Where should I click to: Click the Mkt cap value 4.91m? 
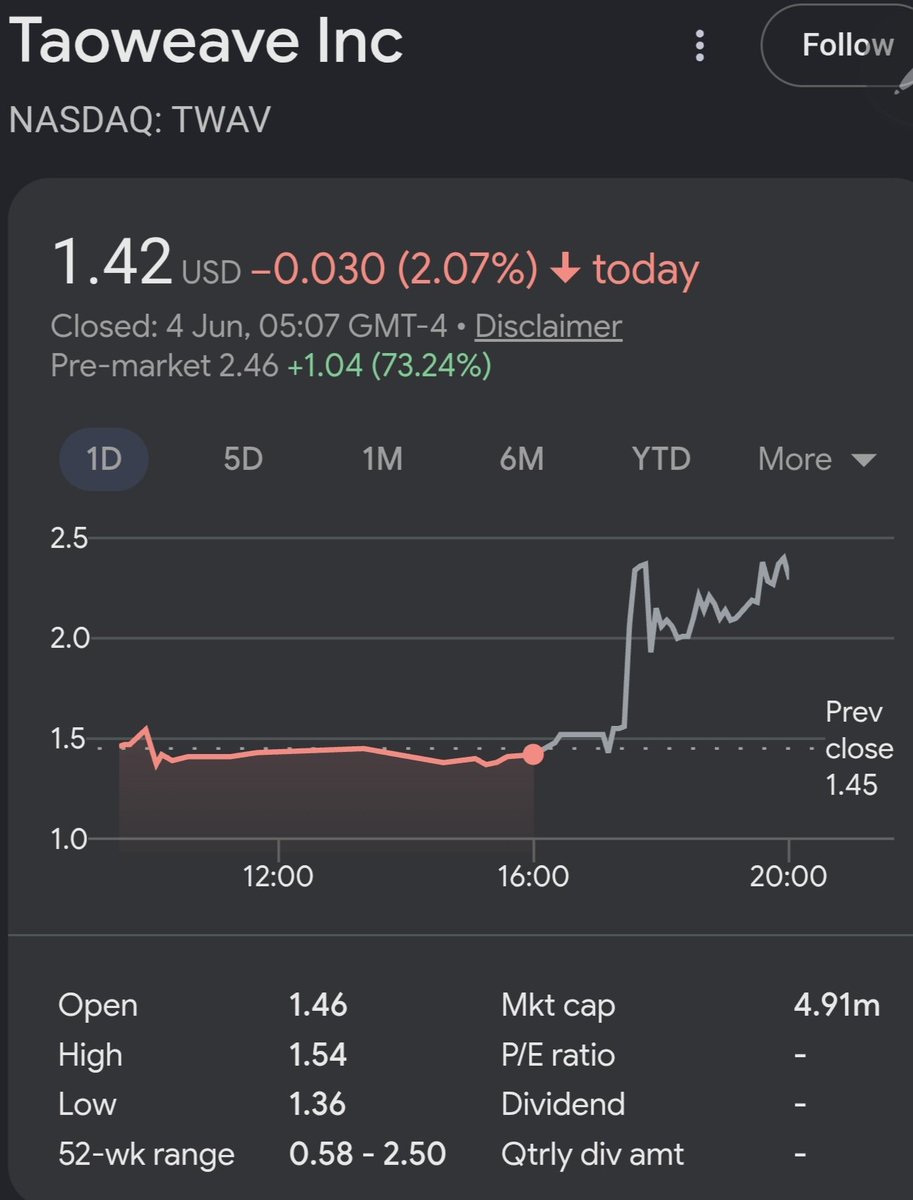tap(837, 1005)
